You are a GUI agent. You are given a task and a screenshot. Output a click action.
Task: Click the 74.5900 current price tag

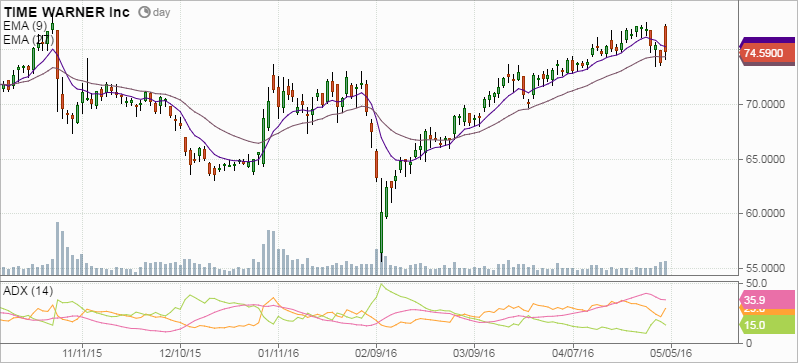(766, 52)
